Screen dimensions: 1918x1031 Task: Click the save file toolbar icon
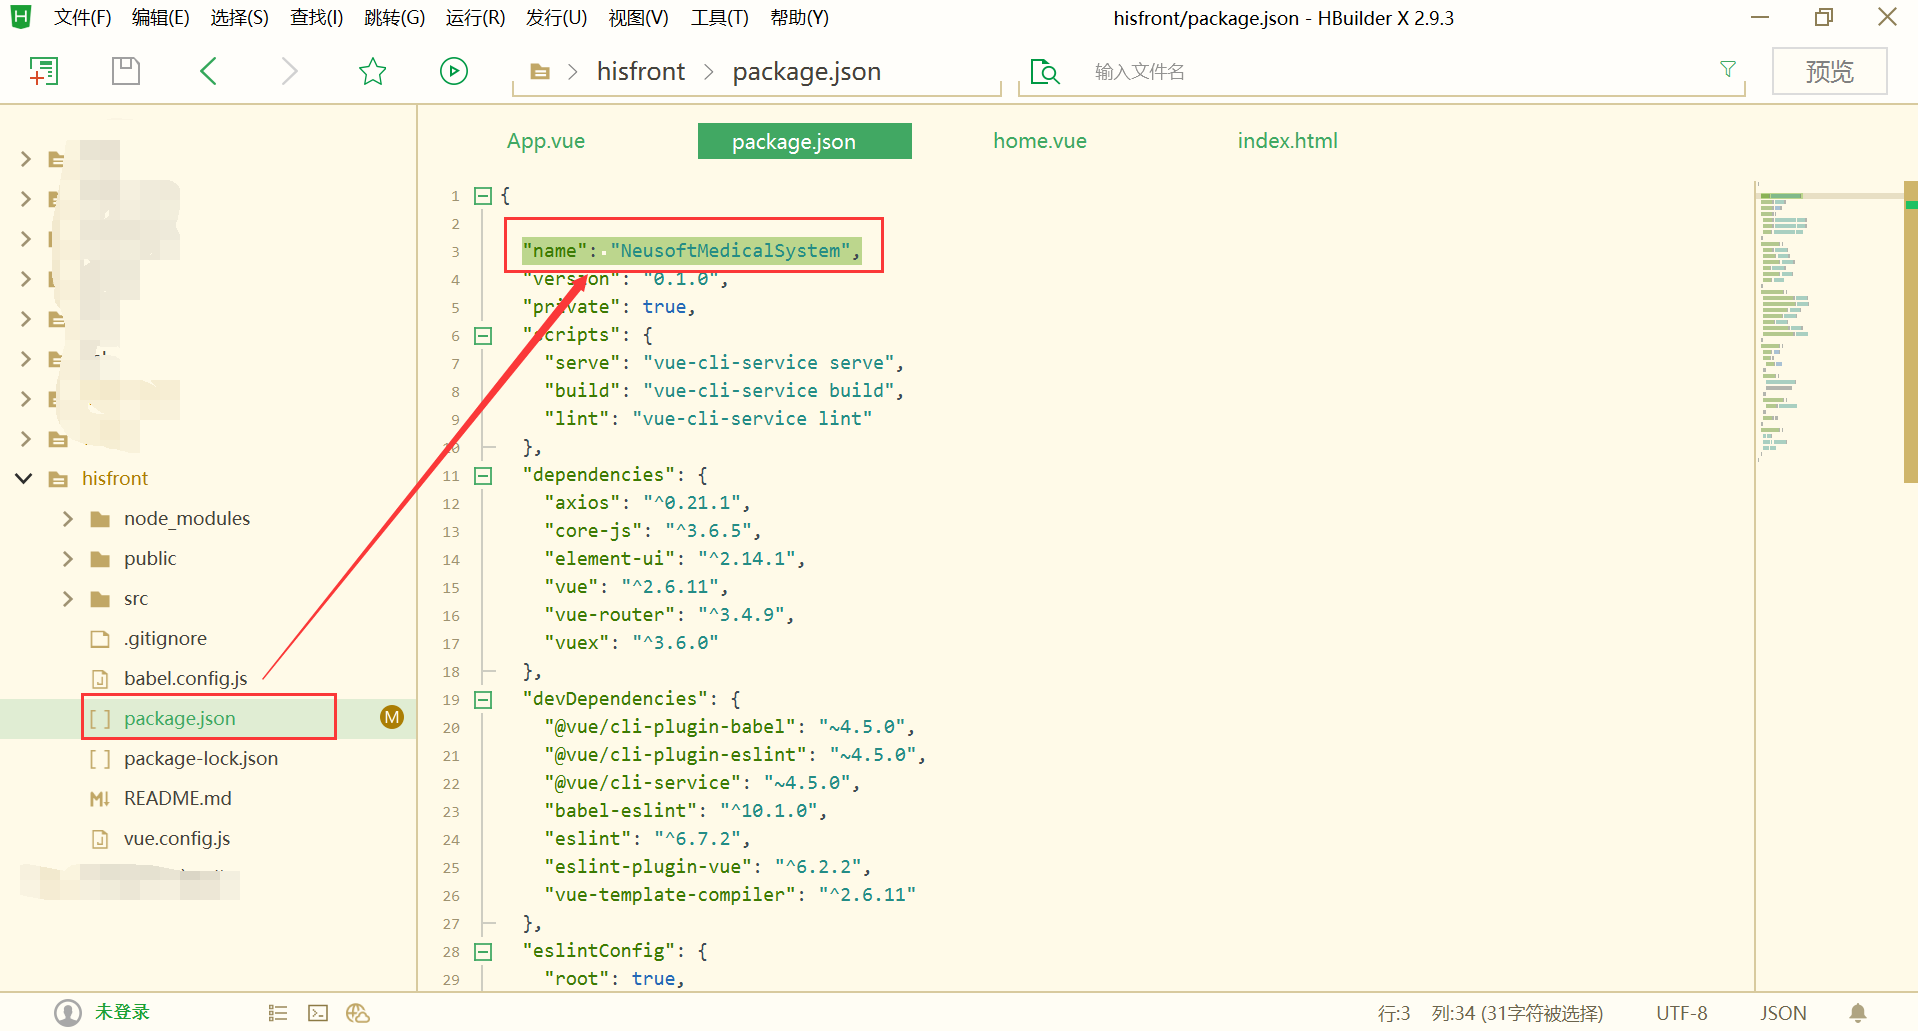(126, 71)
